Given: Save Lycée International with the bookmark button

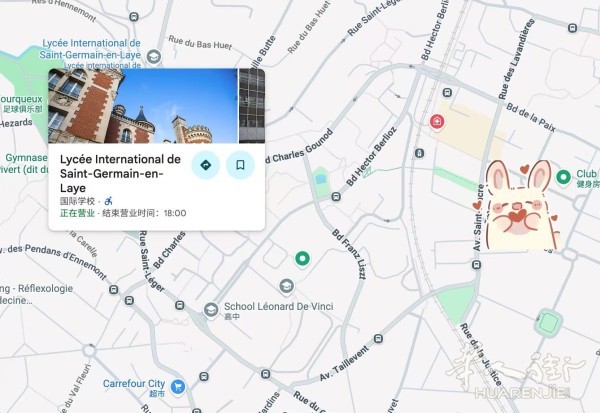Looking at the screenshot, I should point(240,165).
